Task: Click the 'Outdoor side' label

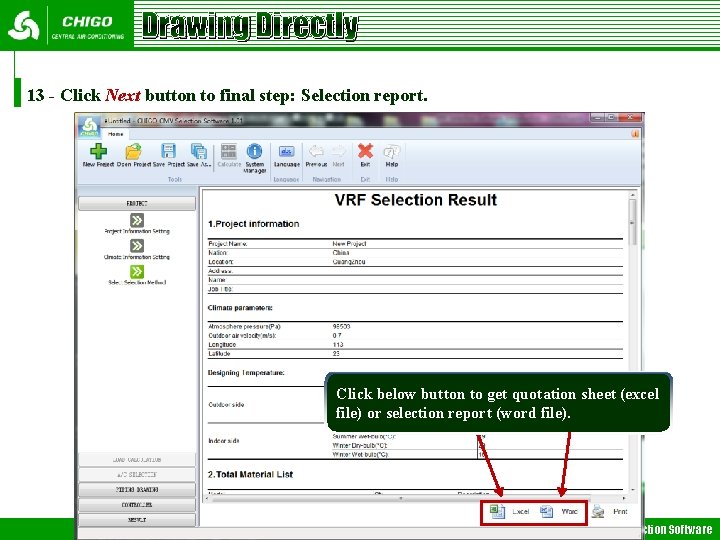Action: pyautogui.click(x=226, y=405)
